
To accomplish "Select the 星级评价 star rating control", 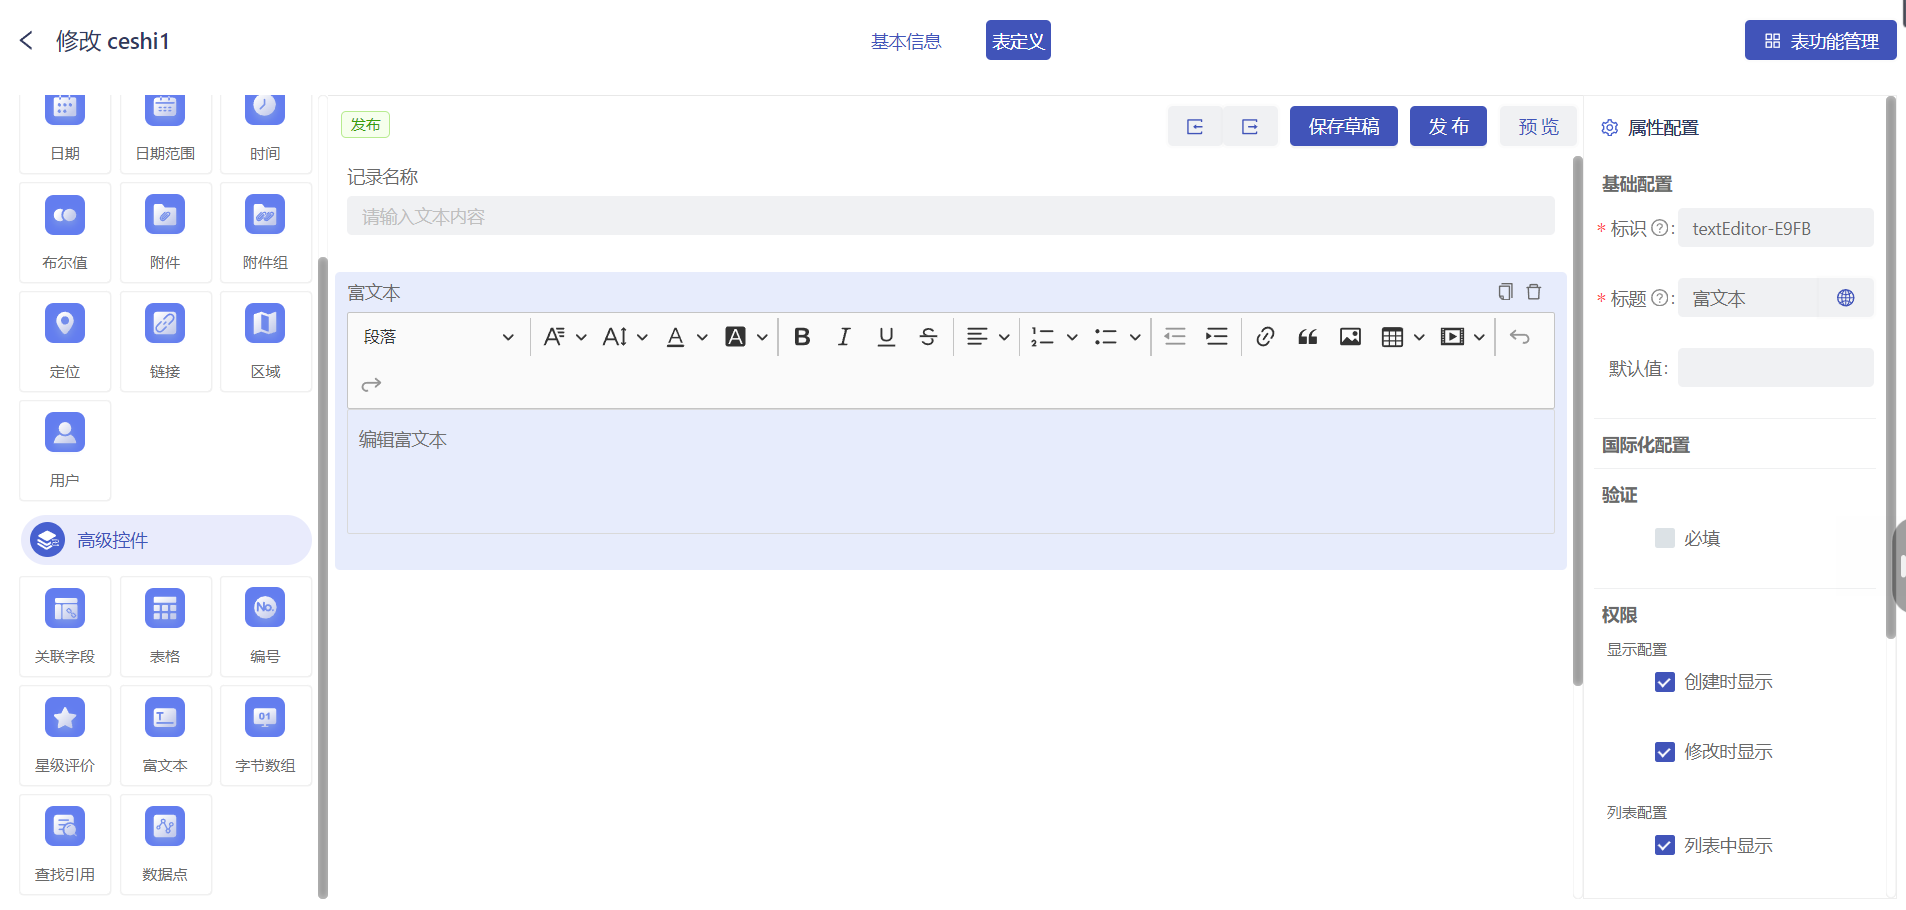I will tap(65, 735).
